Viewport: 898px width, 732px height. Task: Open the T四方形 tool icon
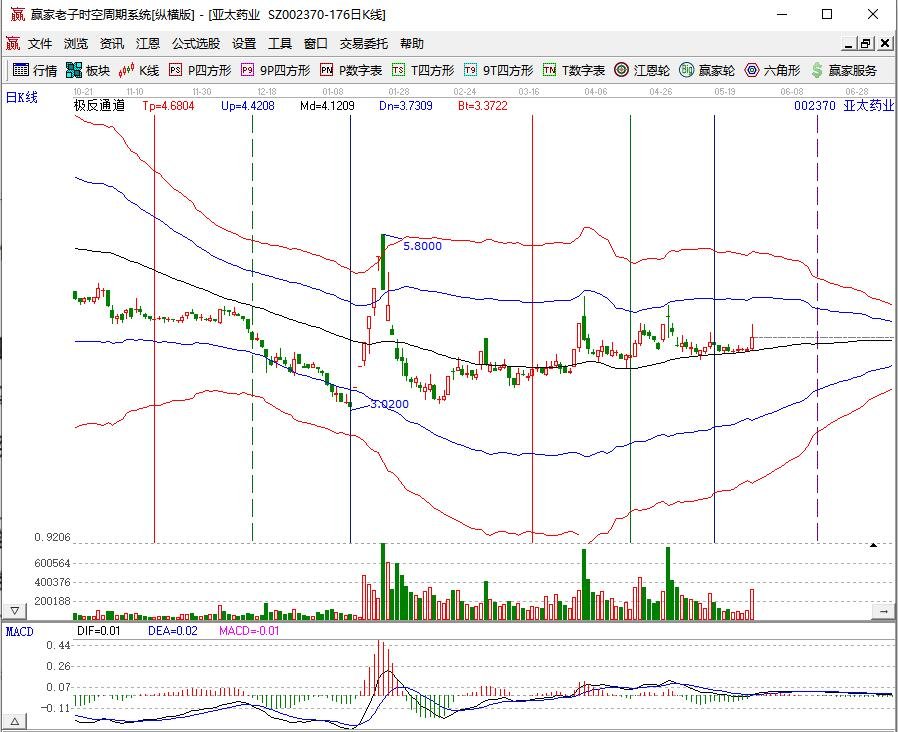pos(399,70)
